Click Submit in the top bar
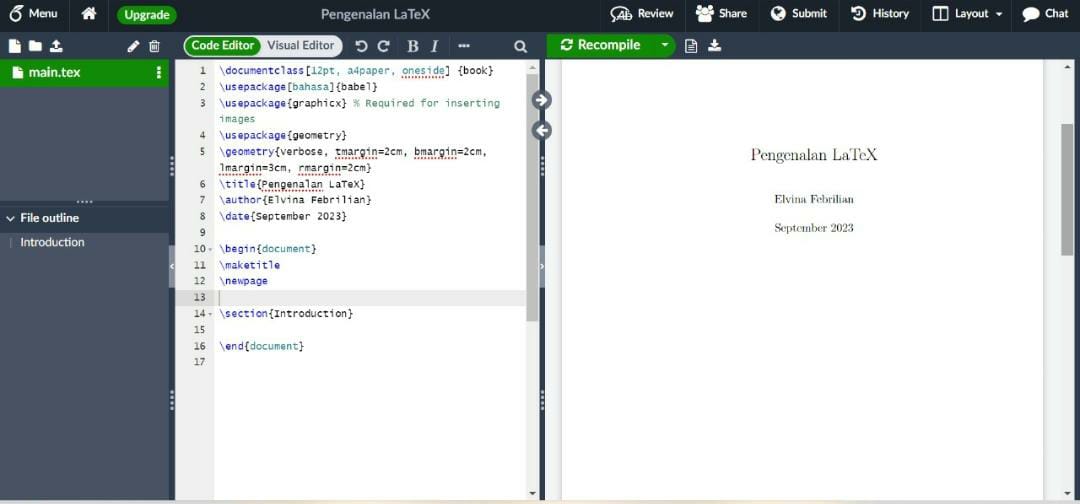The image size is (1080, 504). click(799, 14)
